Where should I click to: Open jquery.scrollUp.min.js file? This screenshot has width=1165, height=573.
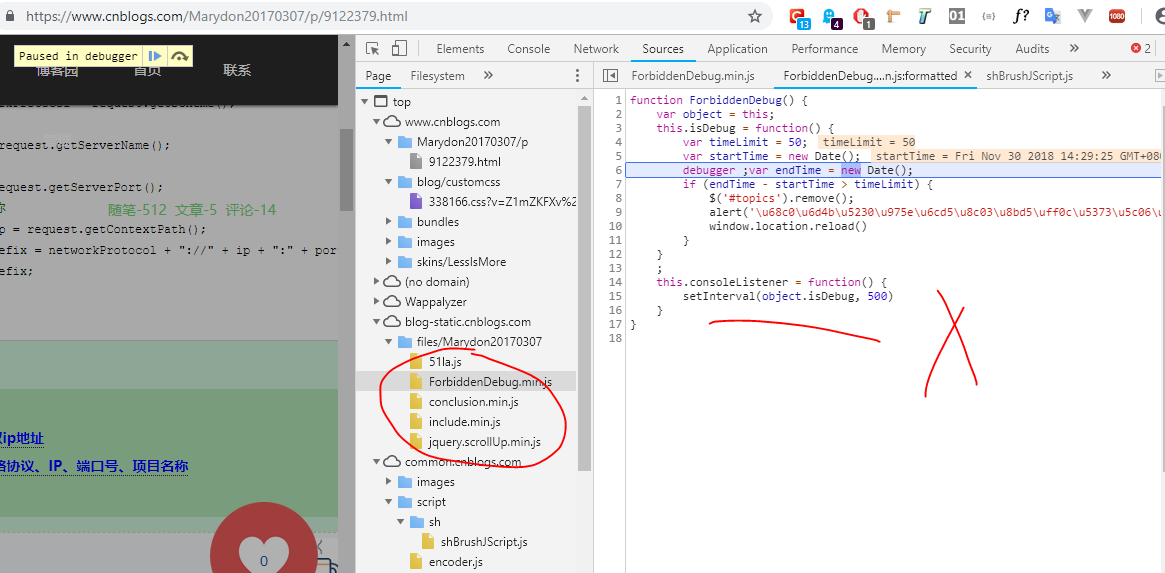click(484, 442)
